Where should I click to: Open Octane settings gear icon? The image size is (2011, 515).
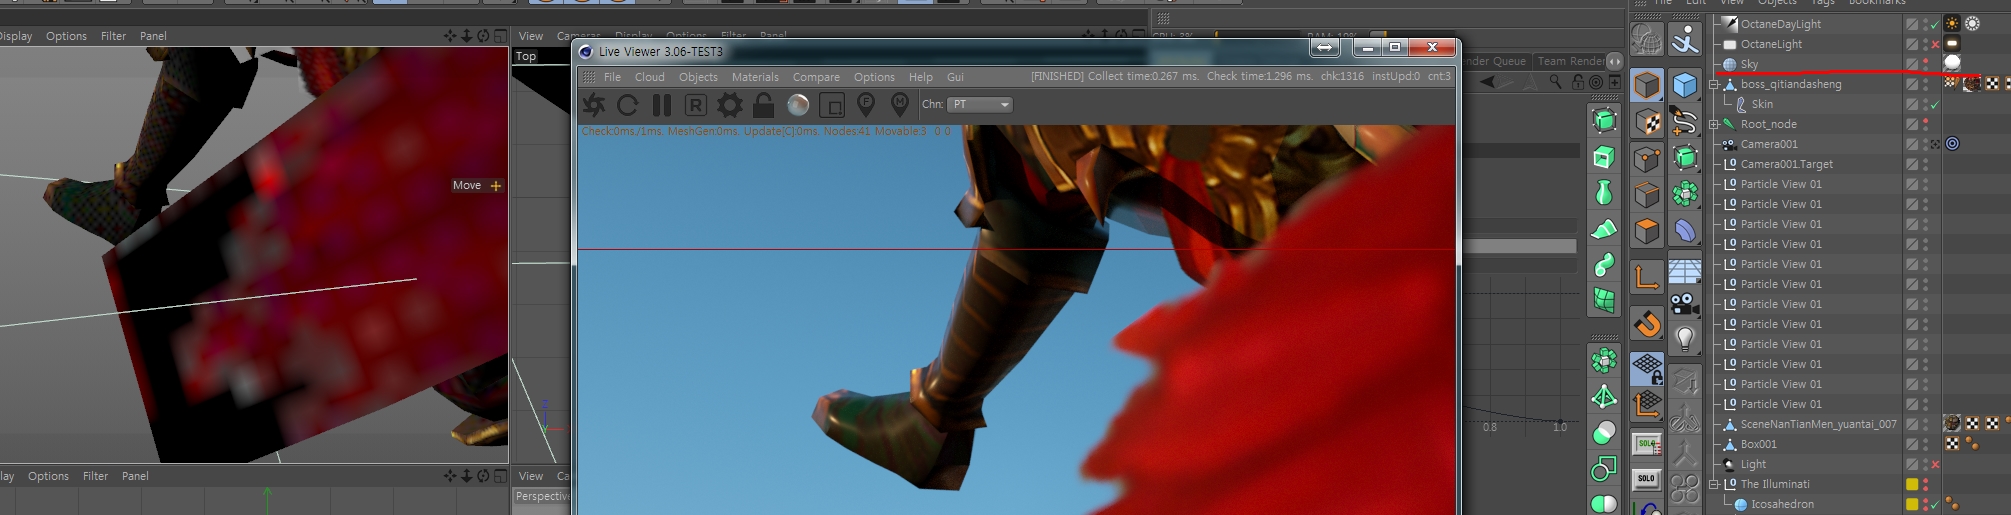[730, 104]
